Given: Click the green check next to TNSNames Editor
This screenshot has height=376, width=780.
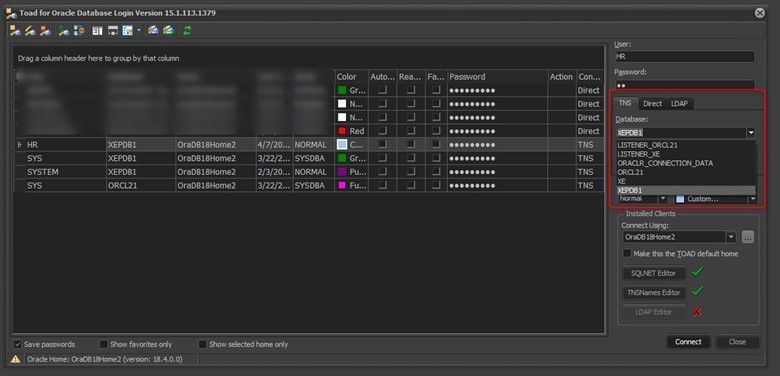Looking at the screenshot, I should (698, 291).
